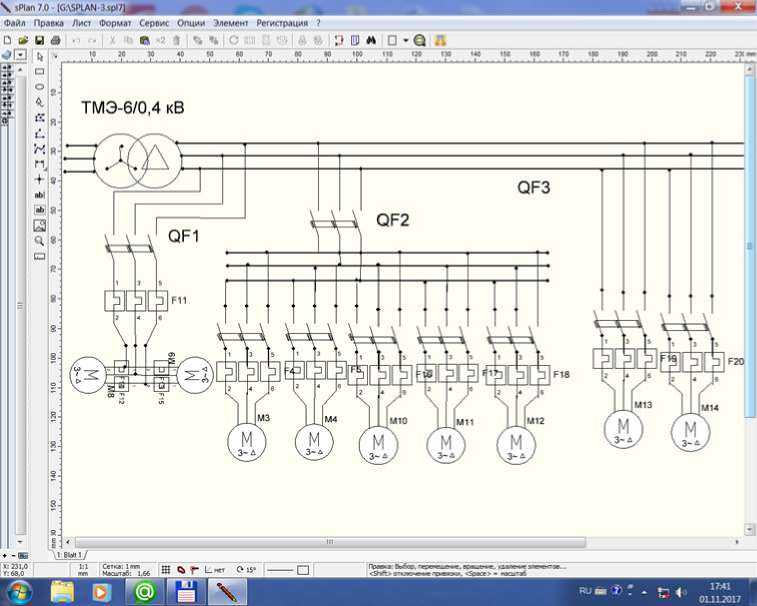Image resolution: width=757 pixels, height=606 pixels.
Task: Expand the page view dropdown arrow in toolbar
Action: [406, 40]
